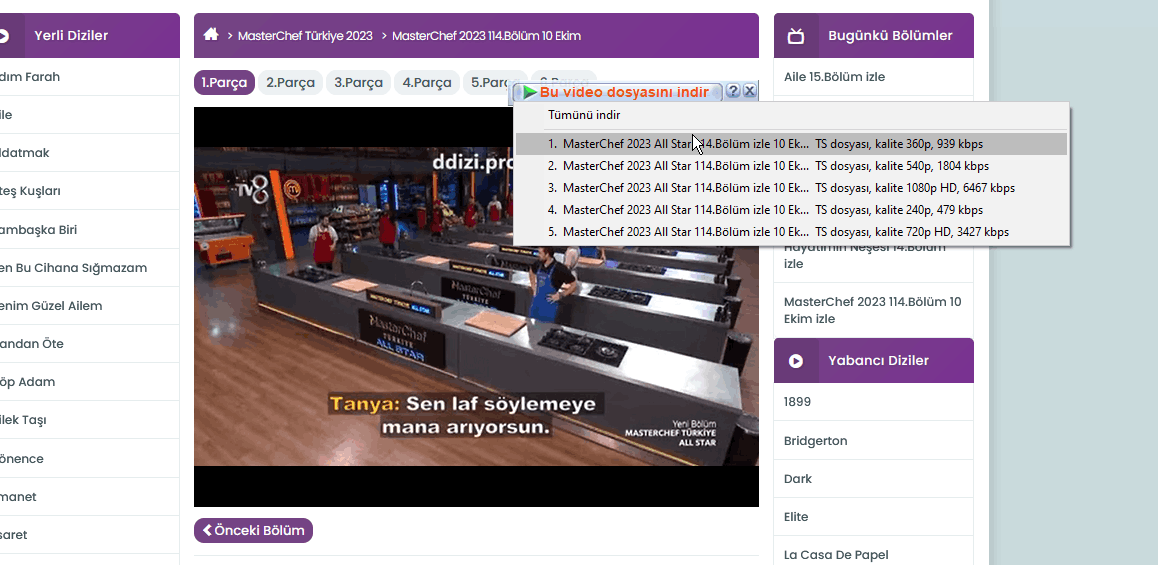Switch to the 5.Parça tab
This screenshot has height=565, width=1158.
click(x=487, y=83)
